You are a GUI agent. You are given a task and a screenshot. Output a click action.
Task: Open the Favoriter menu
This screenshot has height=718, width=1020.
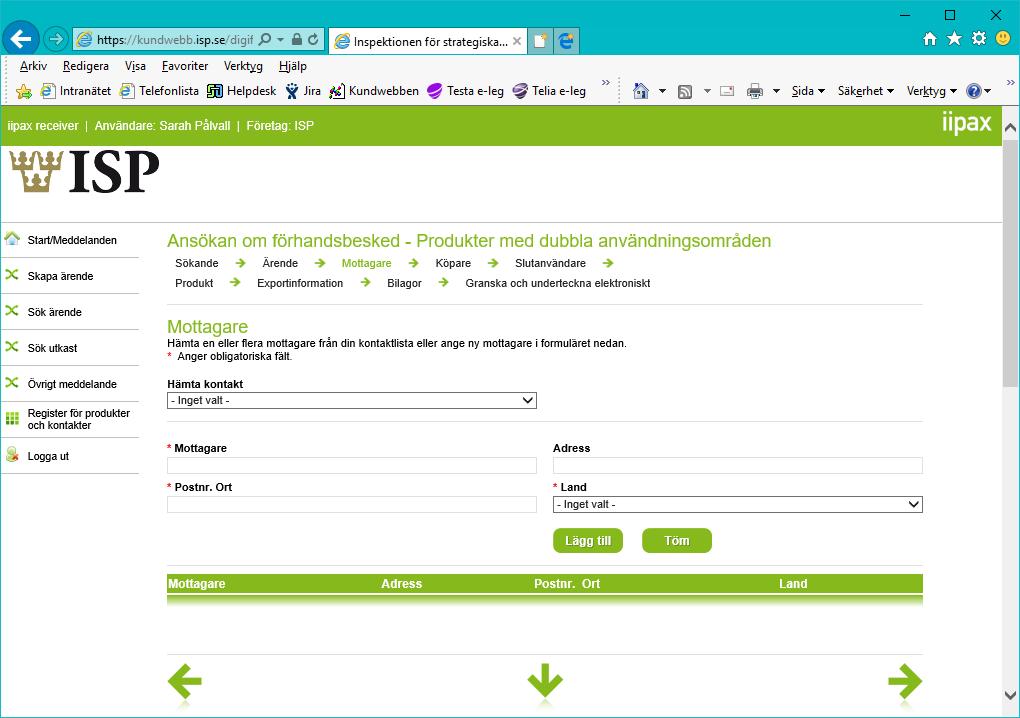(x=185, y=66)
